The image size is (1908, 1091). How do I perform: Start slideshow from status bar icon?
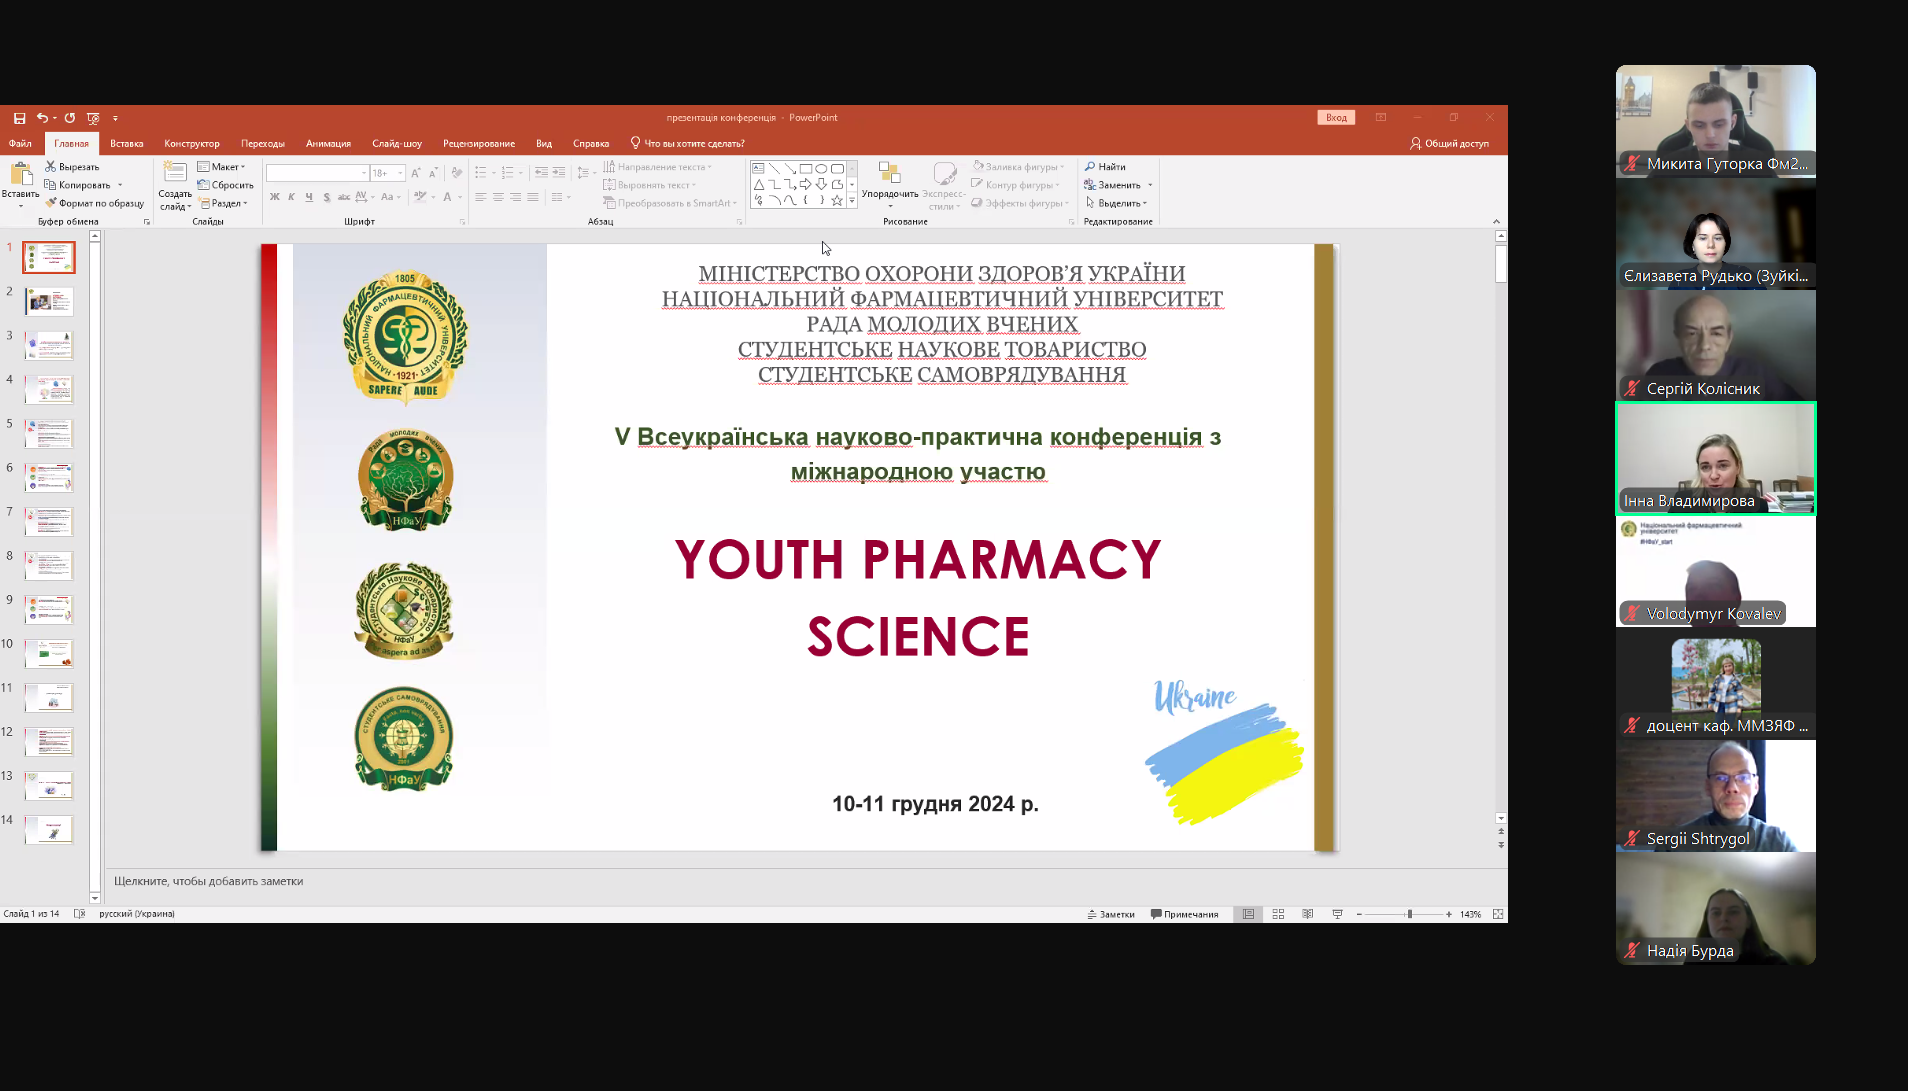coord(1337,914)
